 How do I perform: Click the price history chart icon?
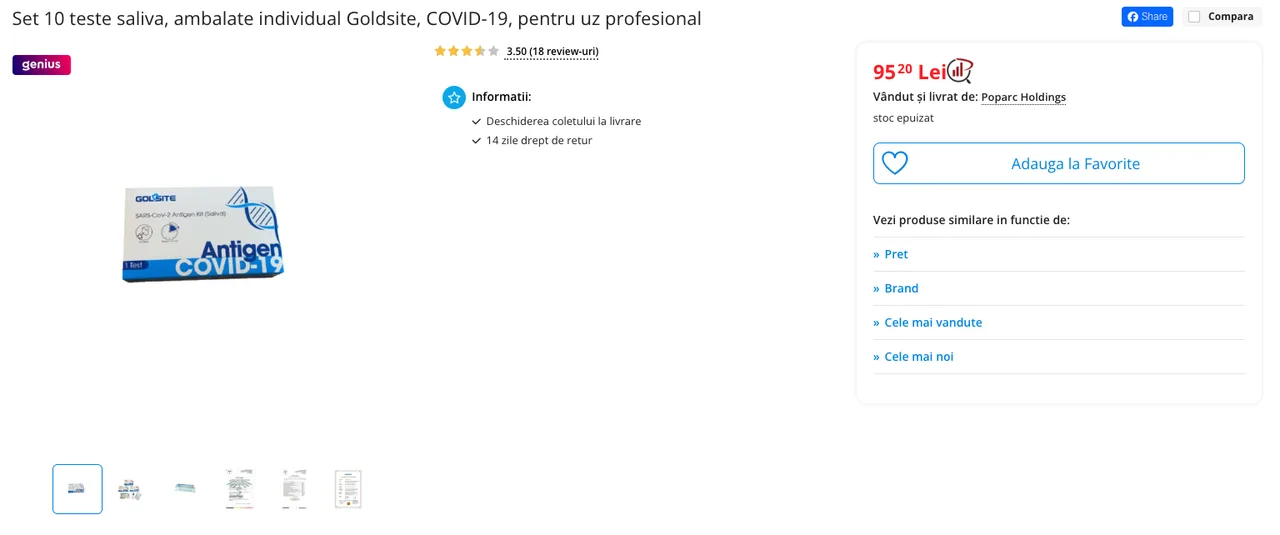pos(960,71)
